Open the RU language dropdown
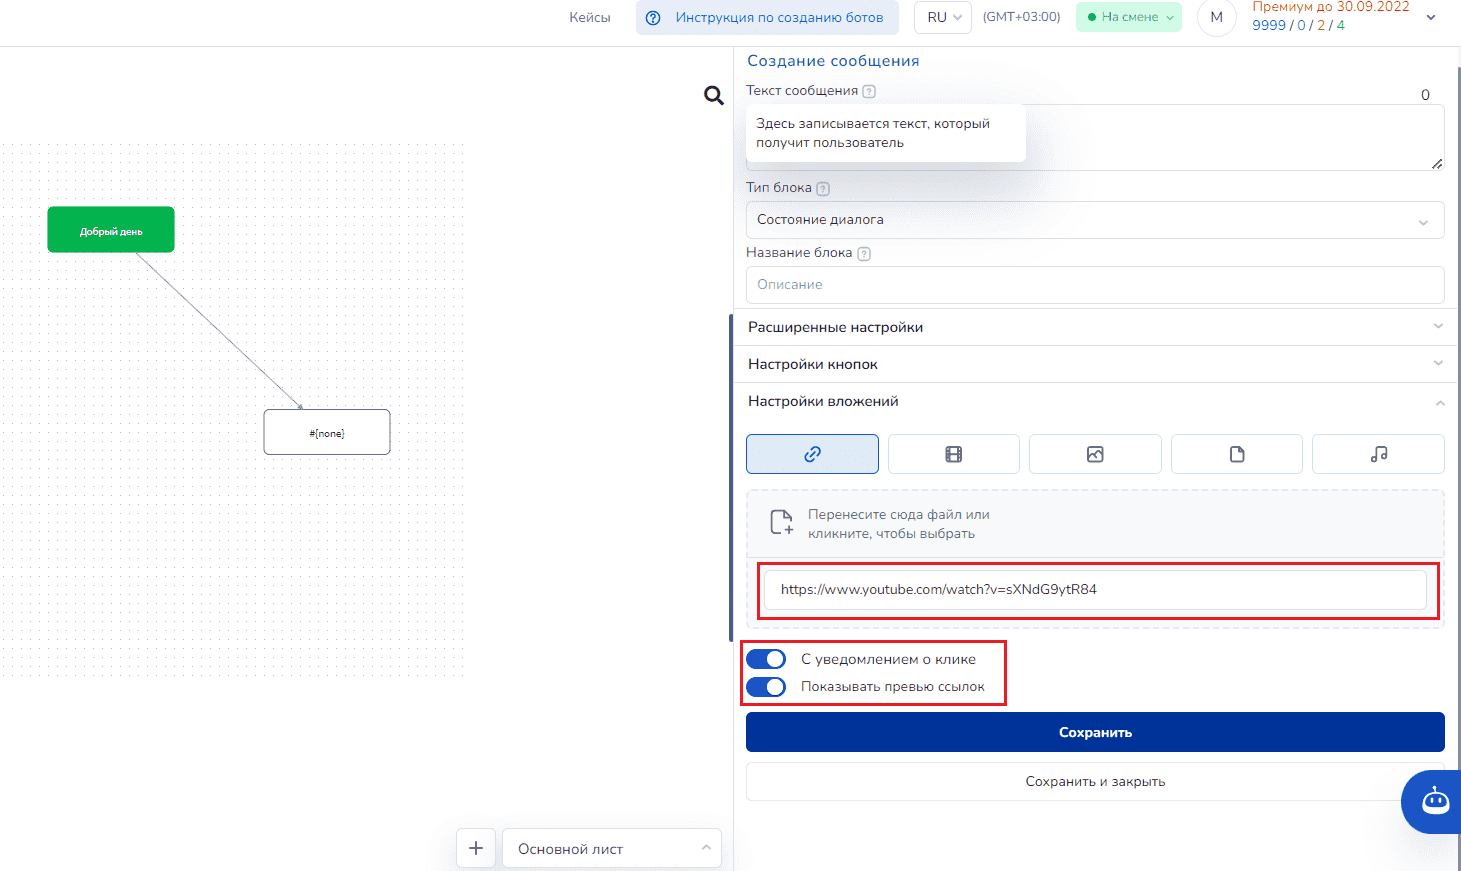 (x=943, y=17)
